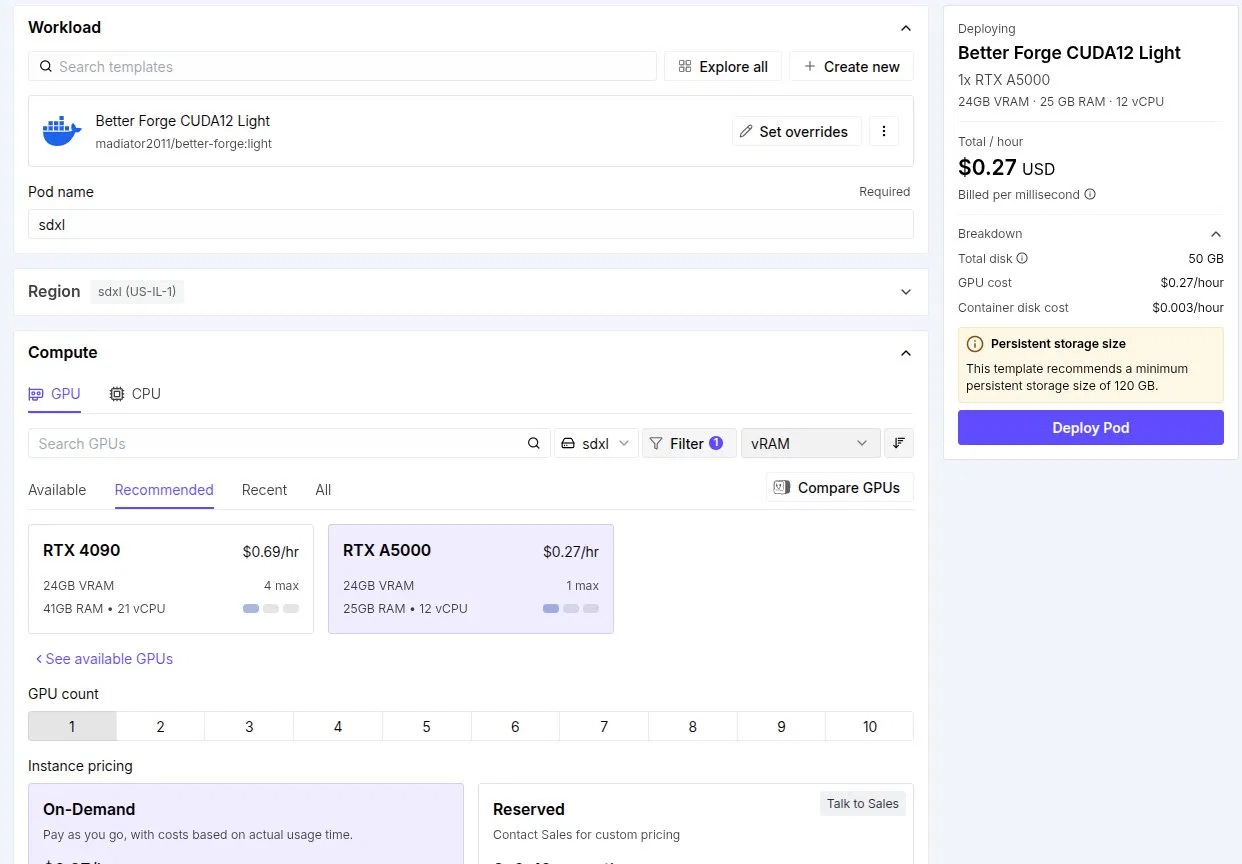Image resolution: width=1242 pixels, height=864 pixels.
Task: Set GPU count to 7
Action: (x=604, y=726)
